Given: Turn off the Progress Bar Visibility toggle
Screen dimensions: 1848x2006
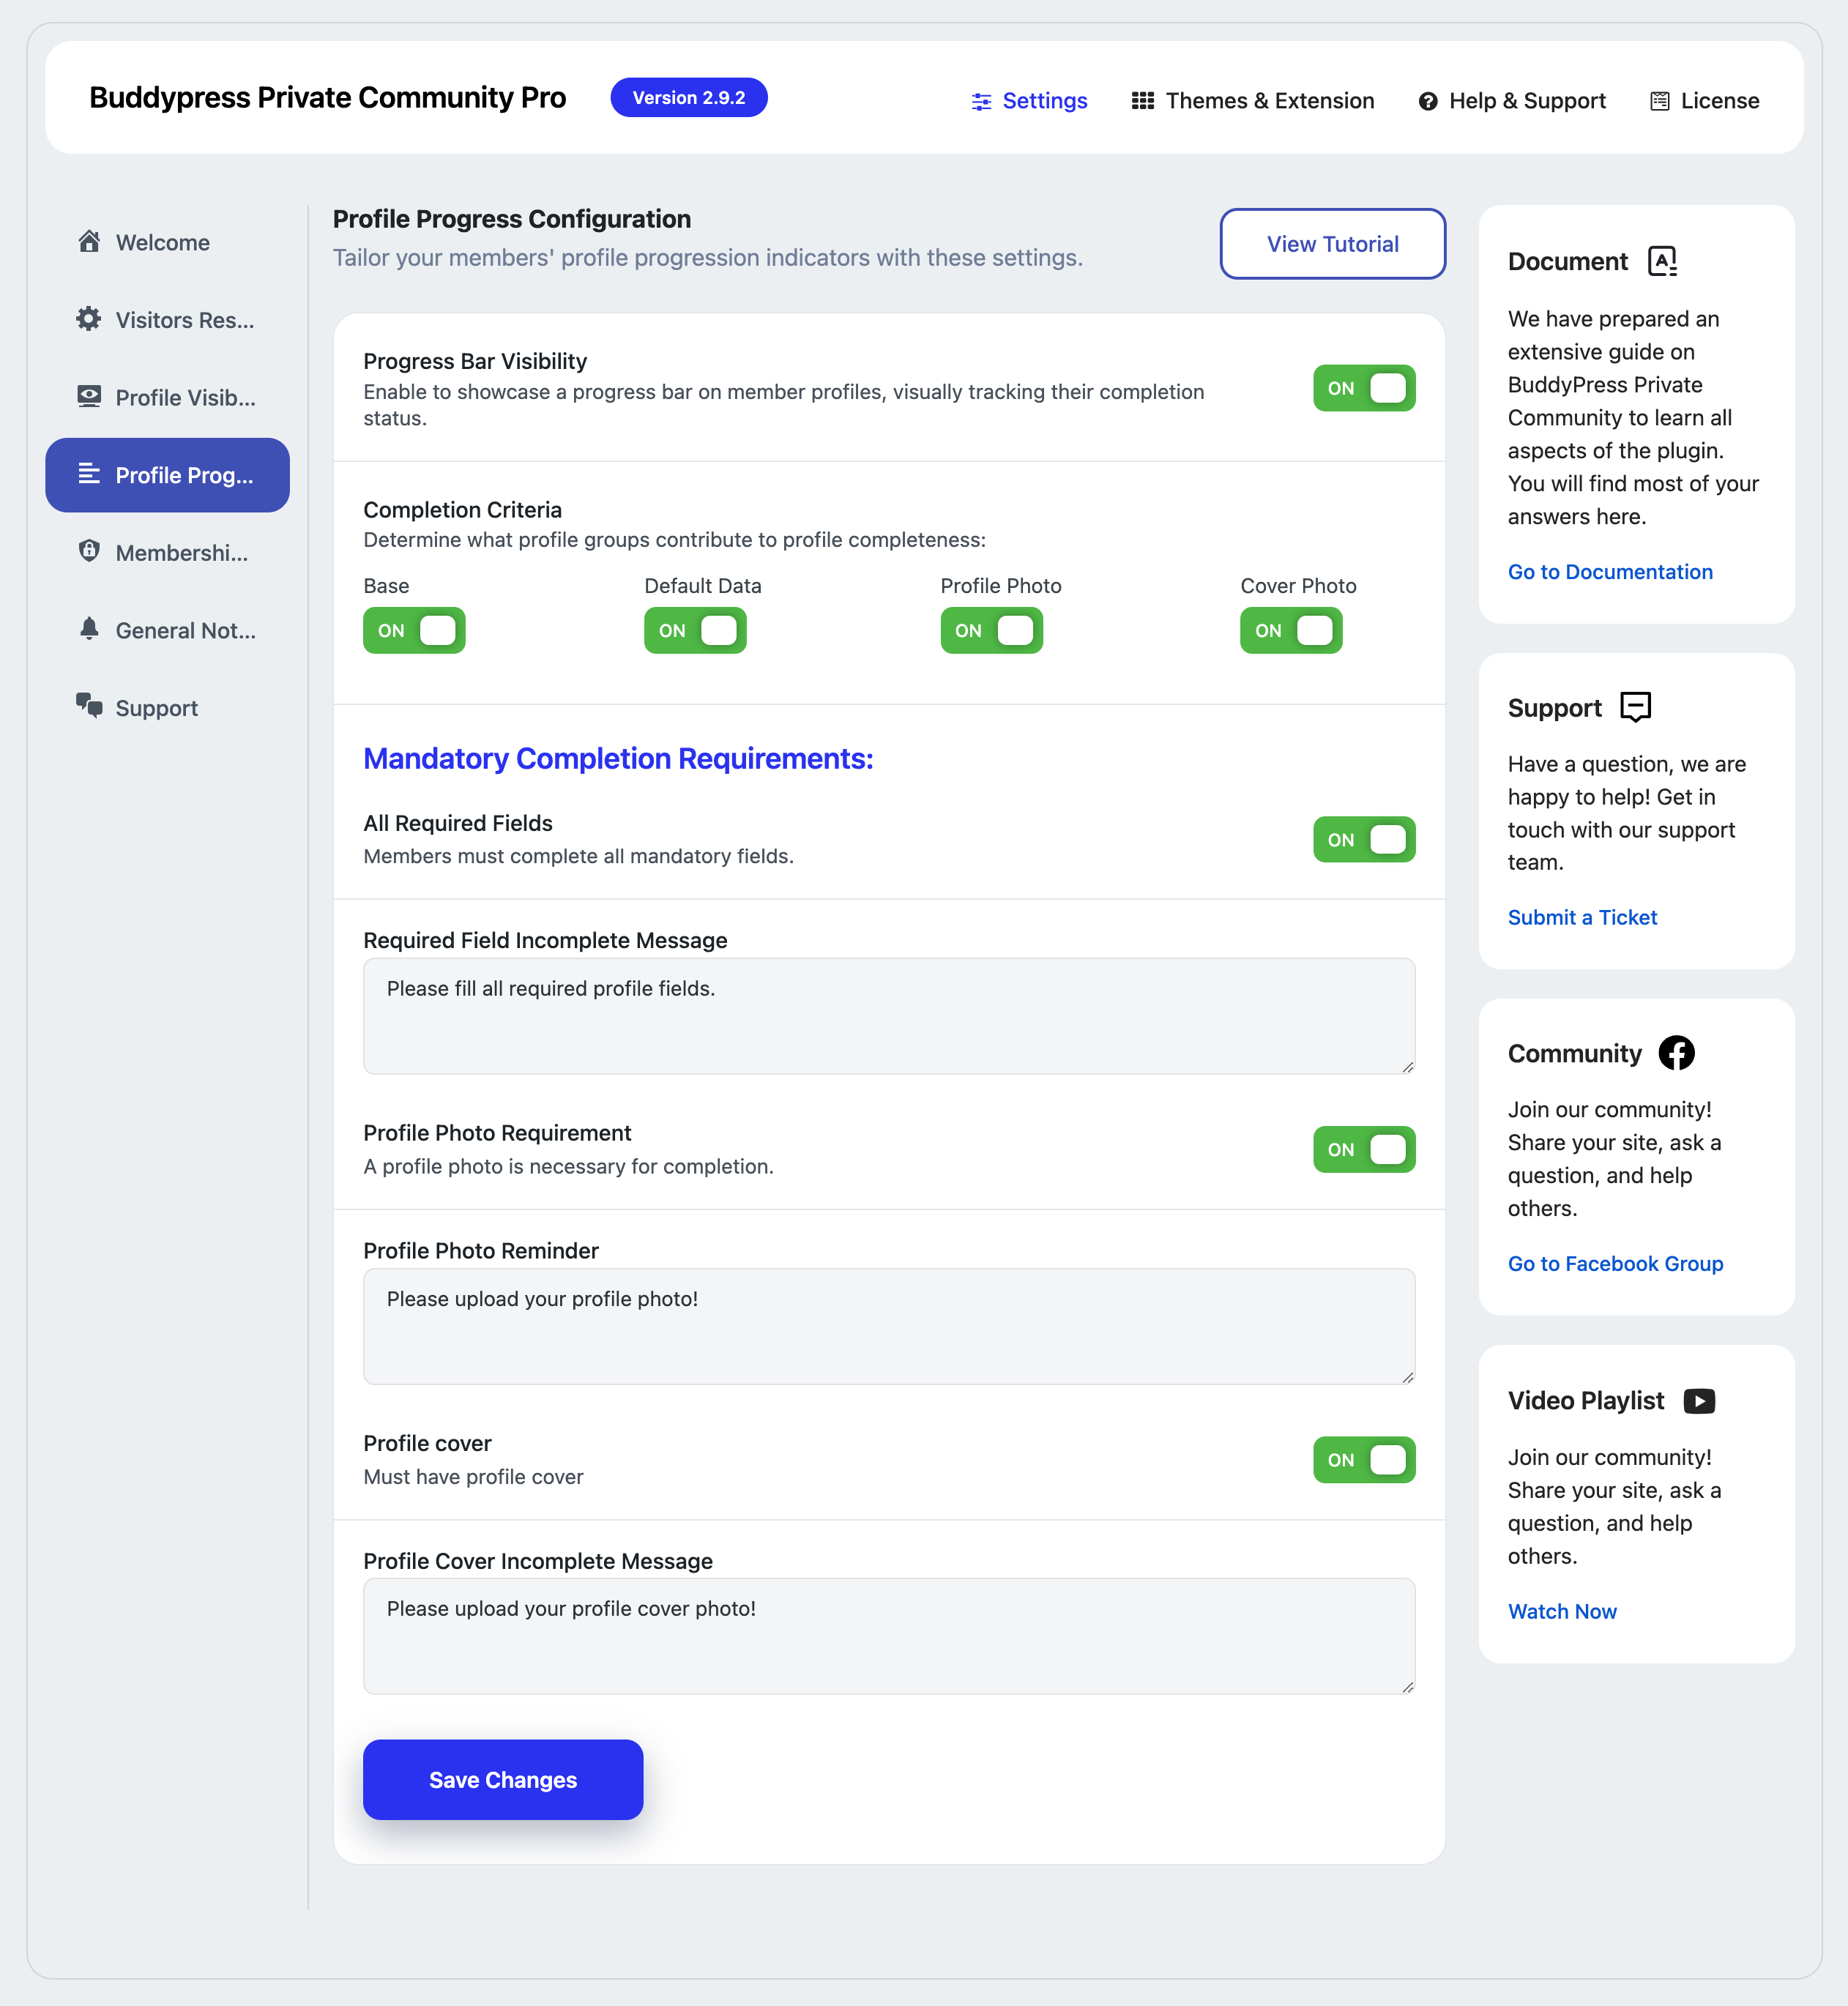Looking at the screenshot, I should pos(1364,388).
